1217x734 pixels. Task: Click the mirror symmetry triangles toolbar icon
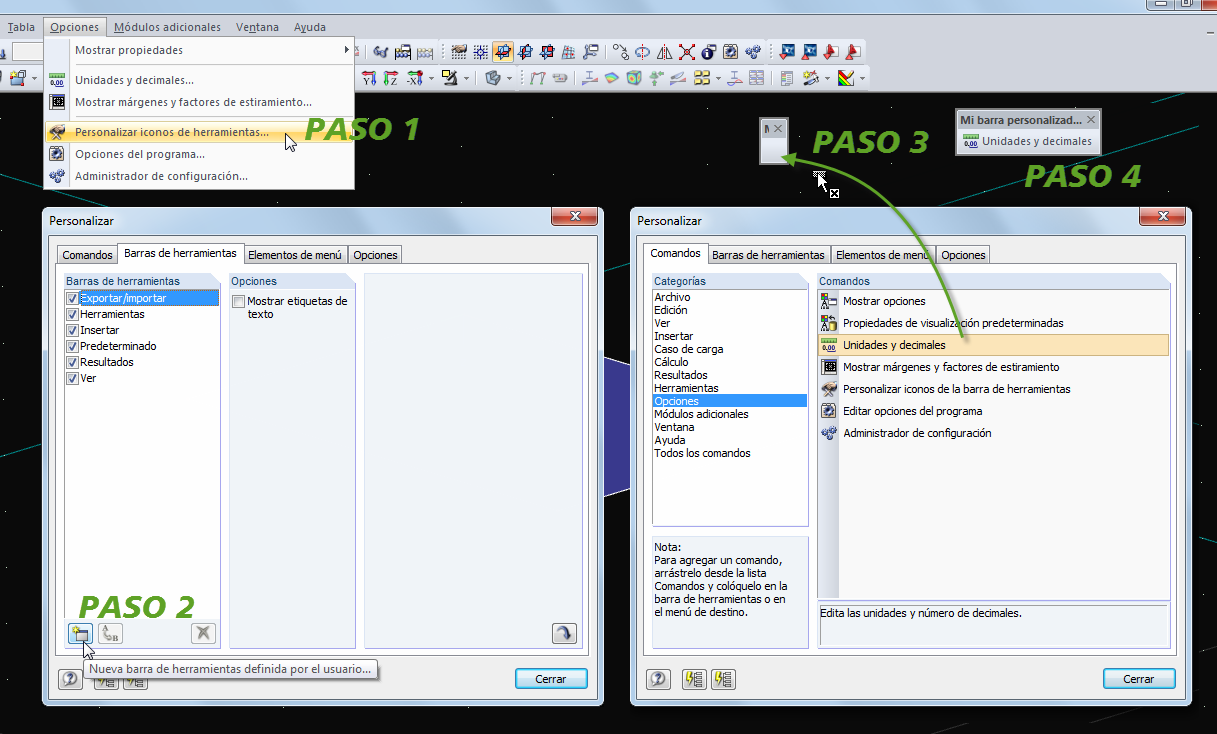[665, 52]
